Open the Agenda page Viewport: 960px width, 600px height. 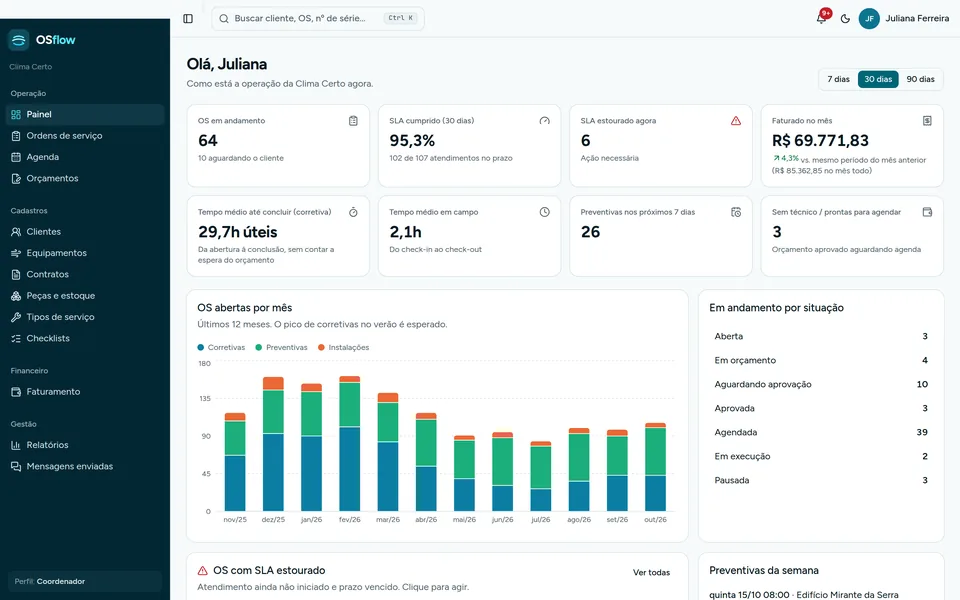tap(85, 157)
